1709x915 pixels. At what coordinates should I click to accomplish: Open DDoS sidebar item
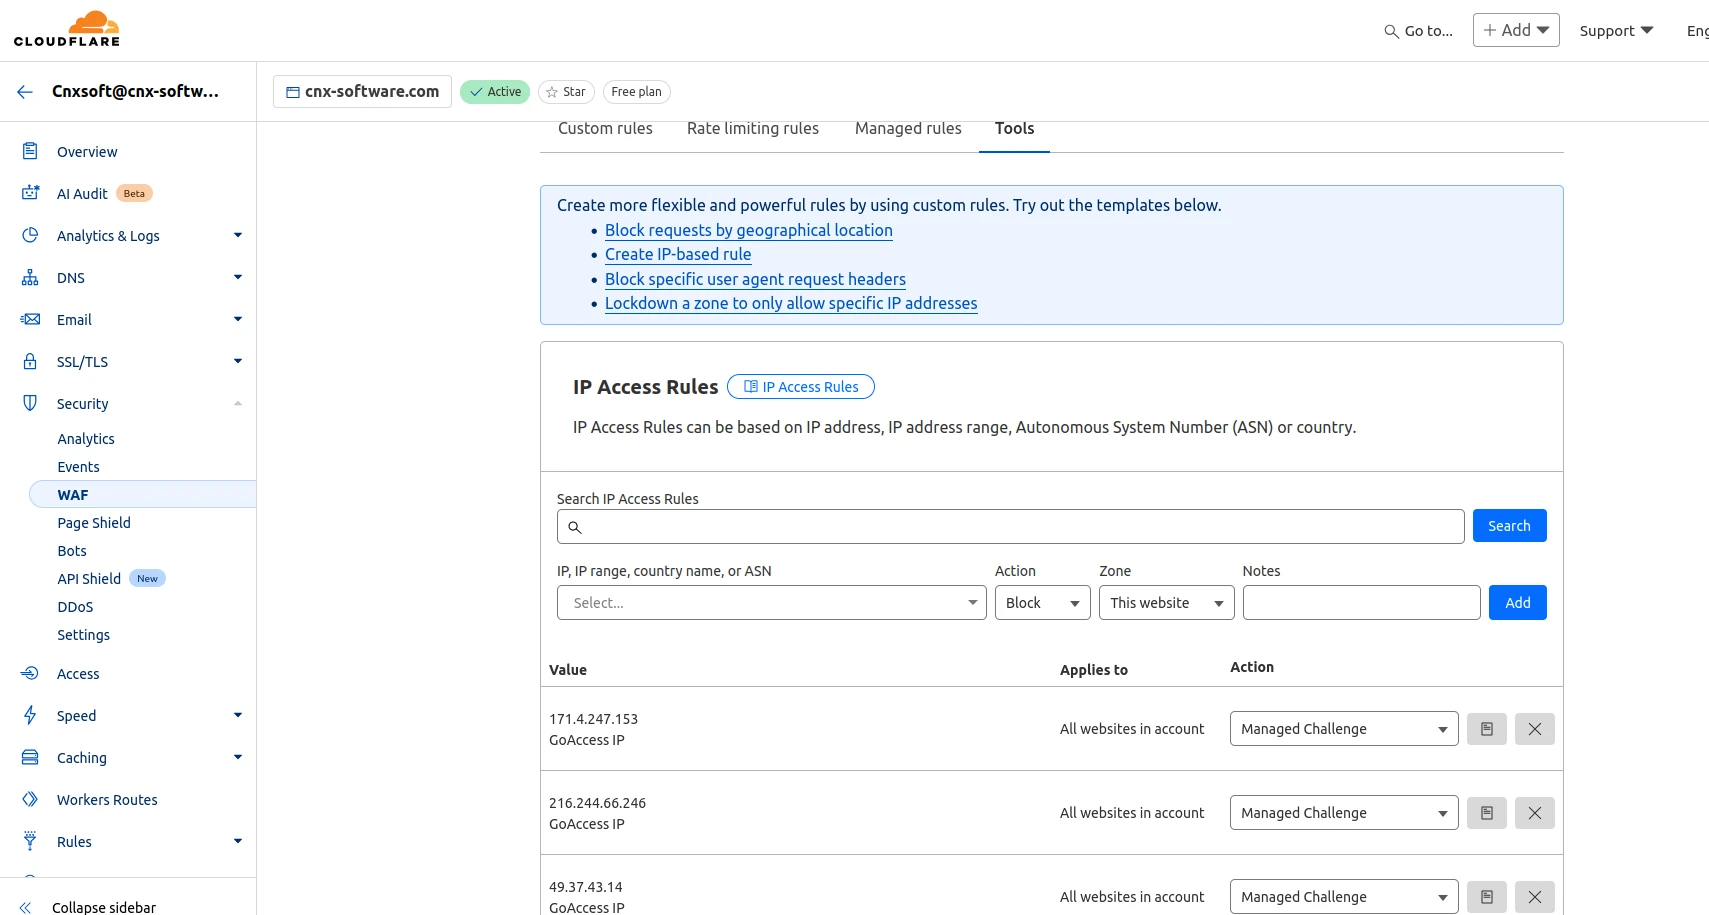click(75, 607)
